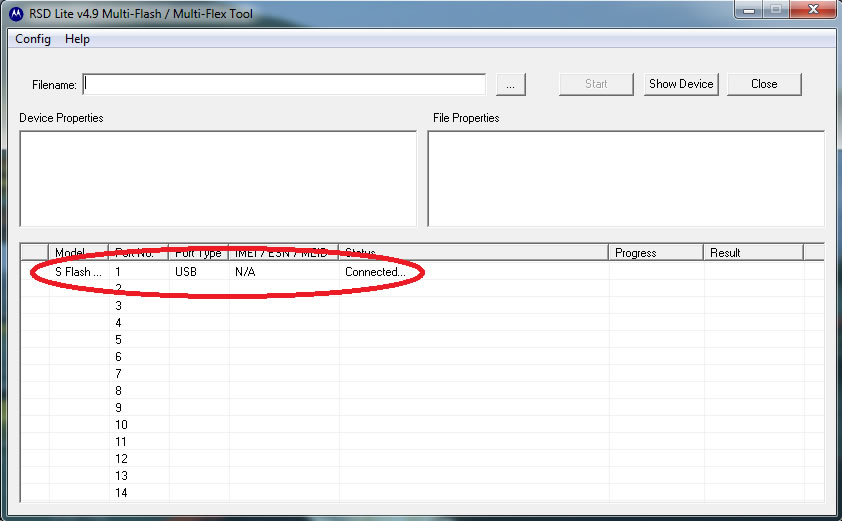Open the Help menu
This screenshot has width=842, height=521.
[x=77, y=39]
